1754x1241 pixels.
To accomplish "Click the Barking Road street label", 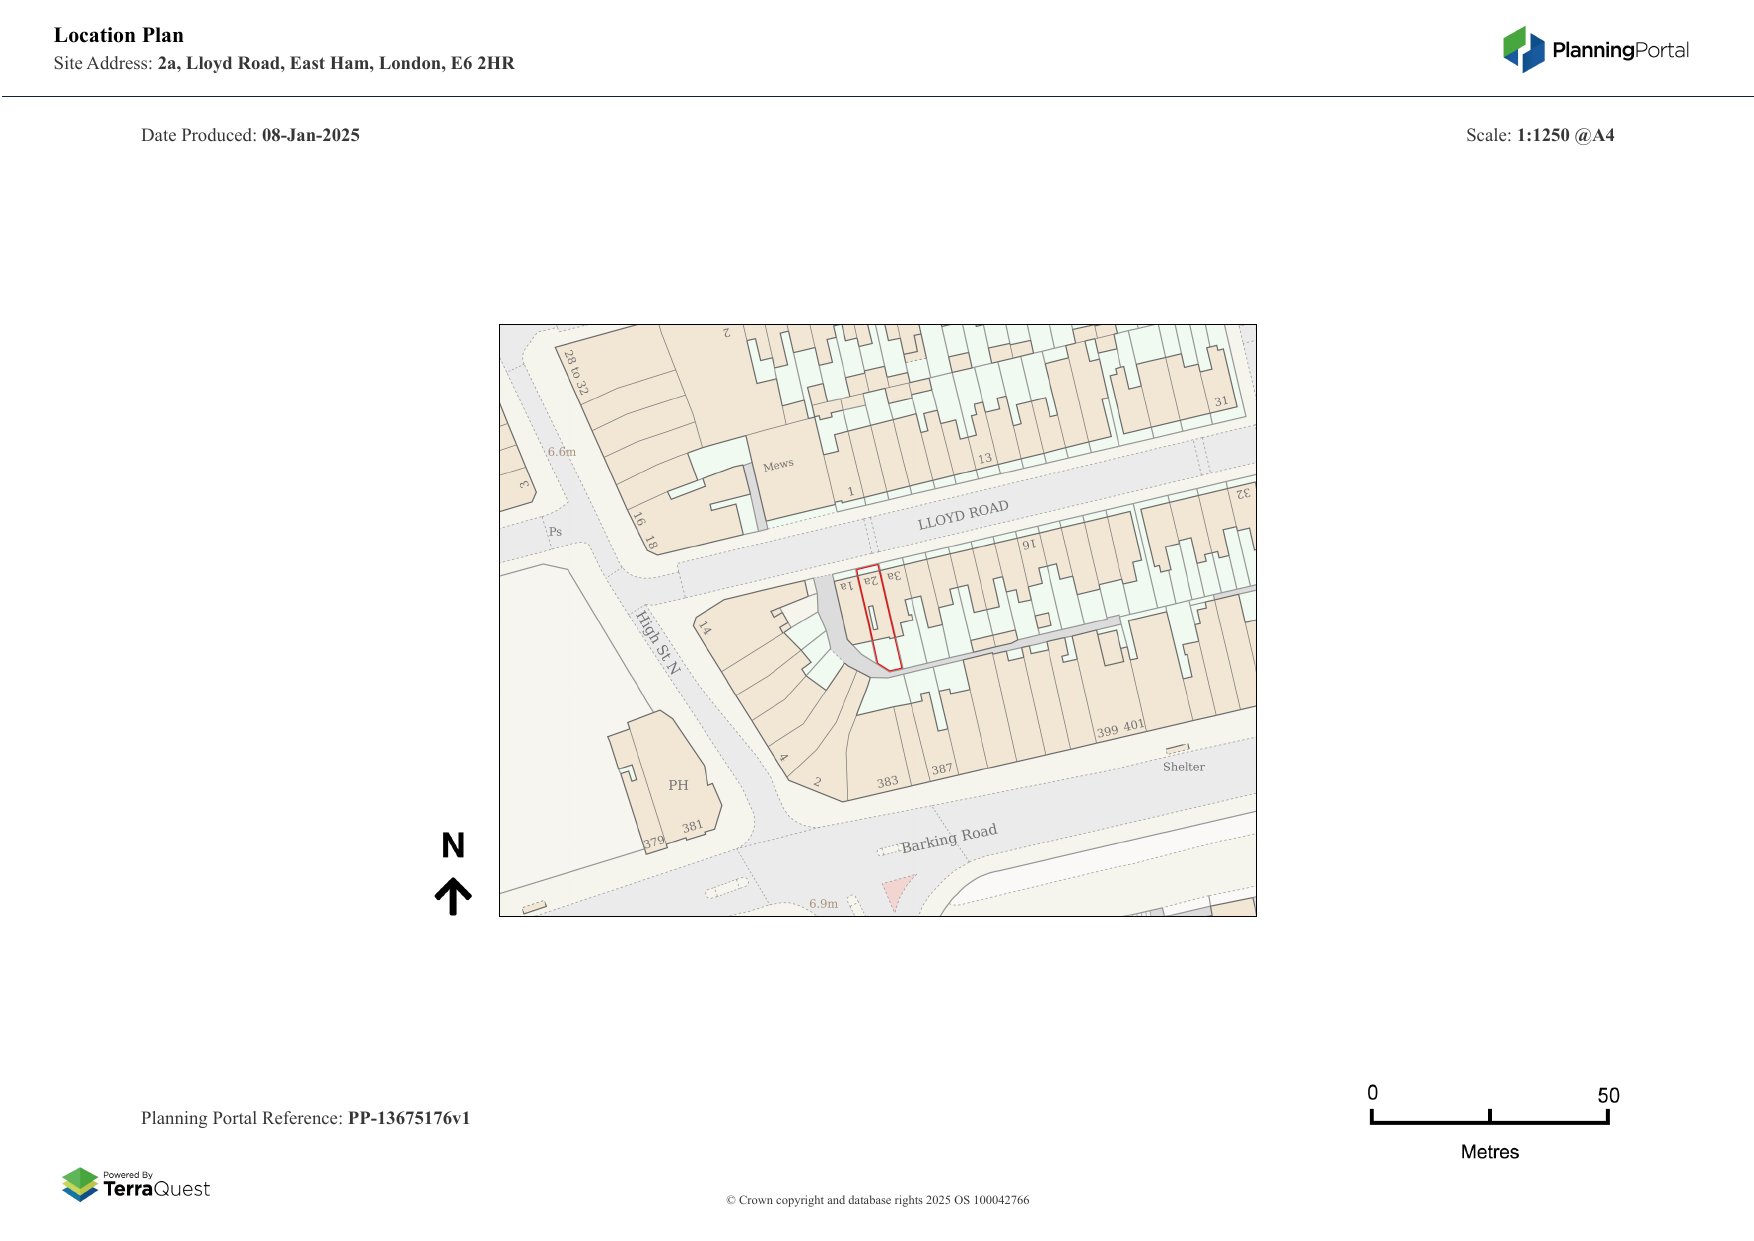I will coord(949,838).
